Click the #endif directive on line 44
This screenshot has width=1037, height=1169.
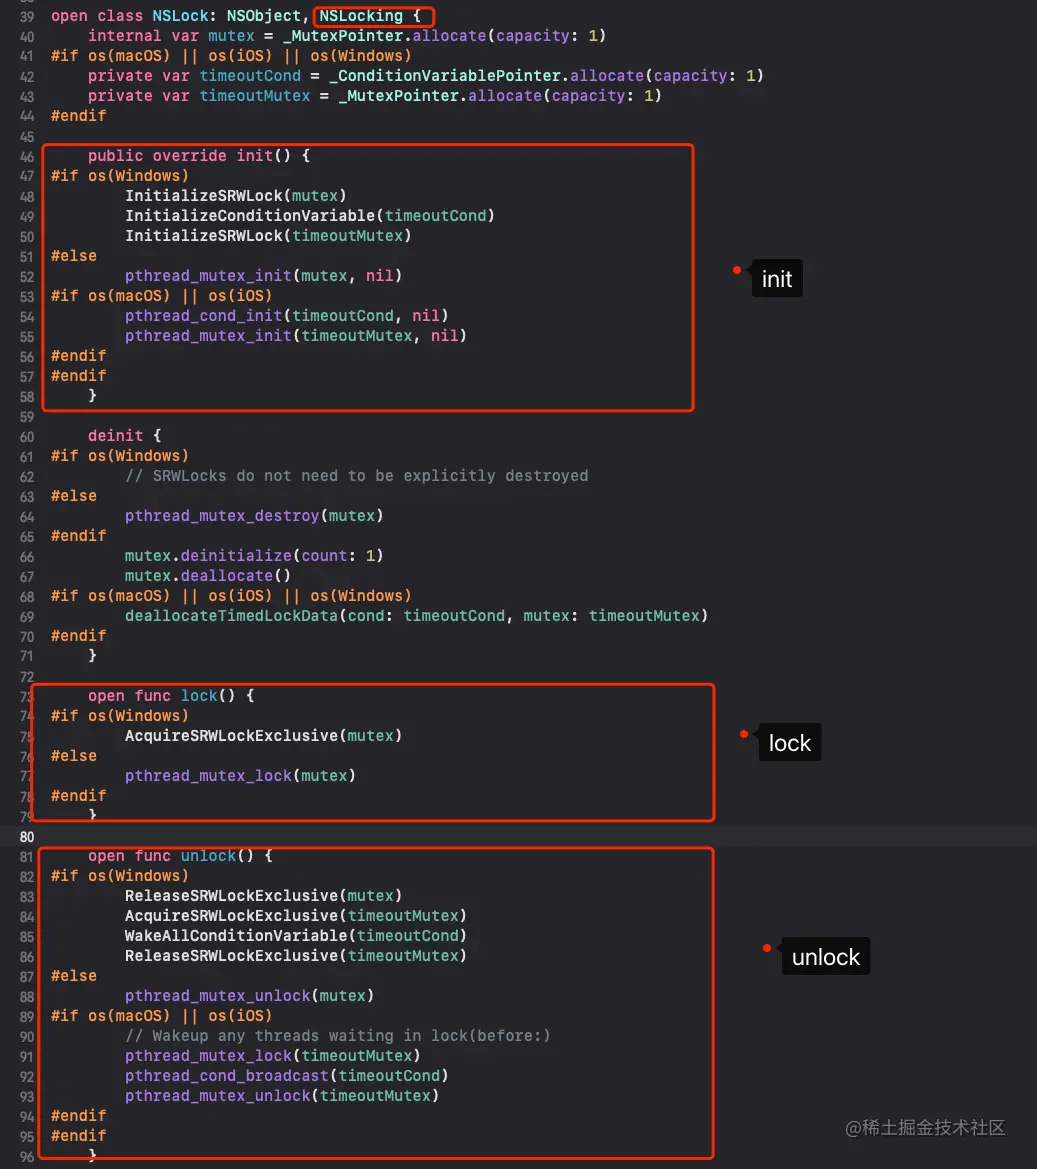(x=78, y=116)
